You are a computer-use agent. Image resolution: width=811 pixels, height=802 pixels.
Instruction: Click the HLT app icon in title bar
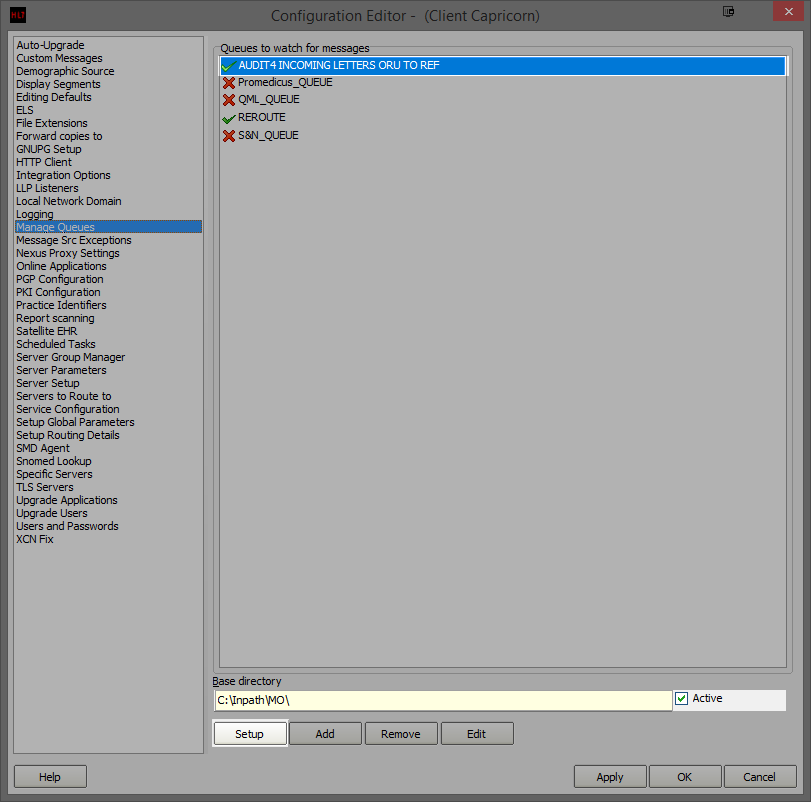[x=18, y=15]
